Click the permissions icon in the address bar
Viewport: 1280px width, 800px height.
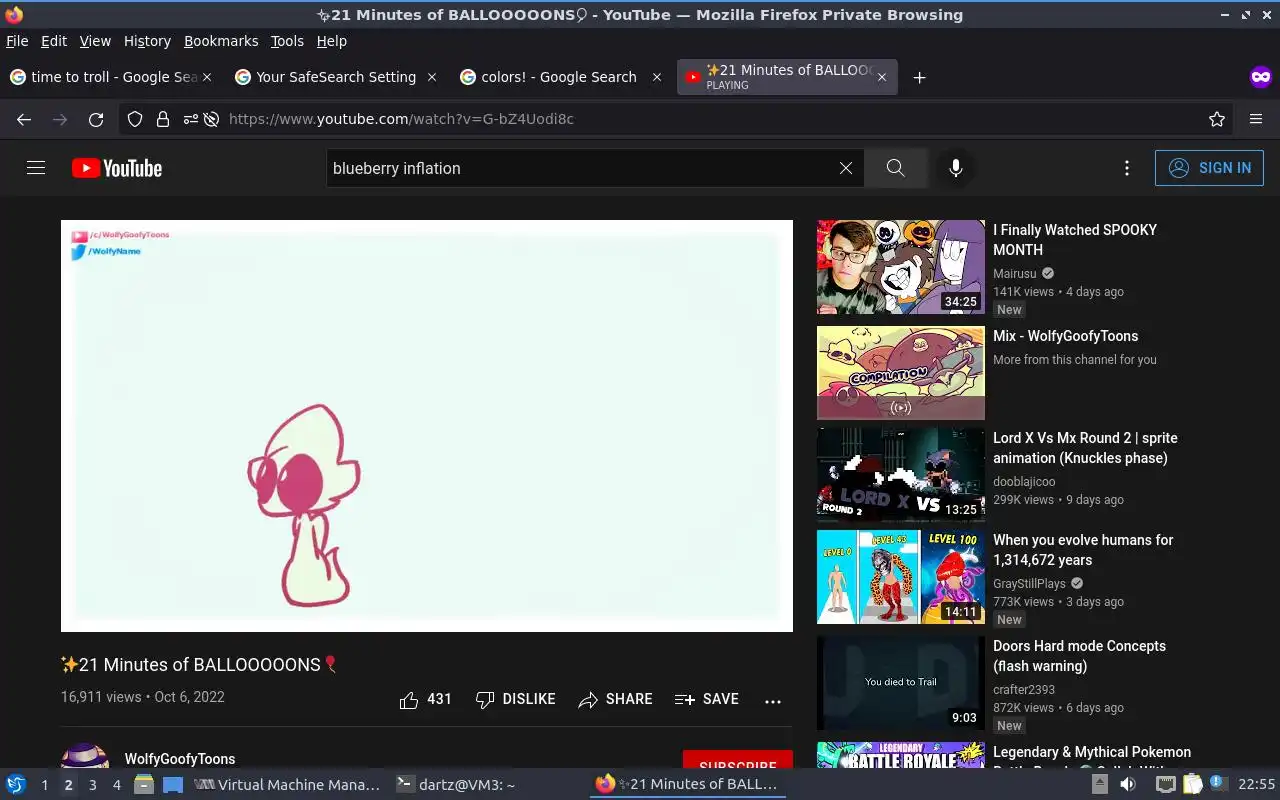point(189,119)
